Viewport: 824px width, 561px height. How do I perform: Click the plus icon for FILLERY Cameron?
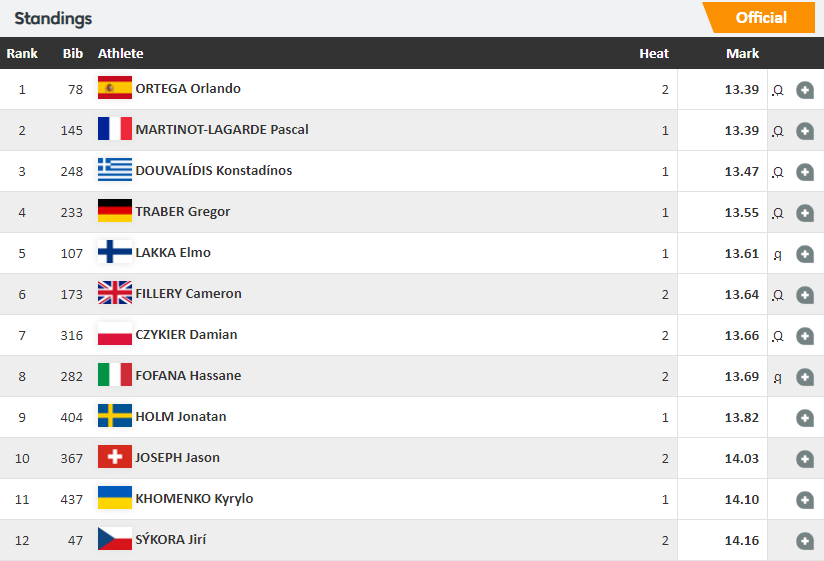pos(805,295)
